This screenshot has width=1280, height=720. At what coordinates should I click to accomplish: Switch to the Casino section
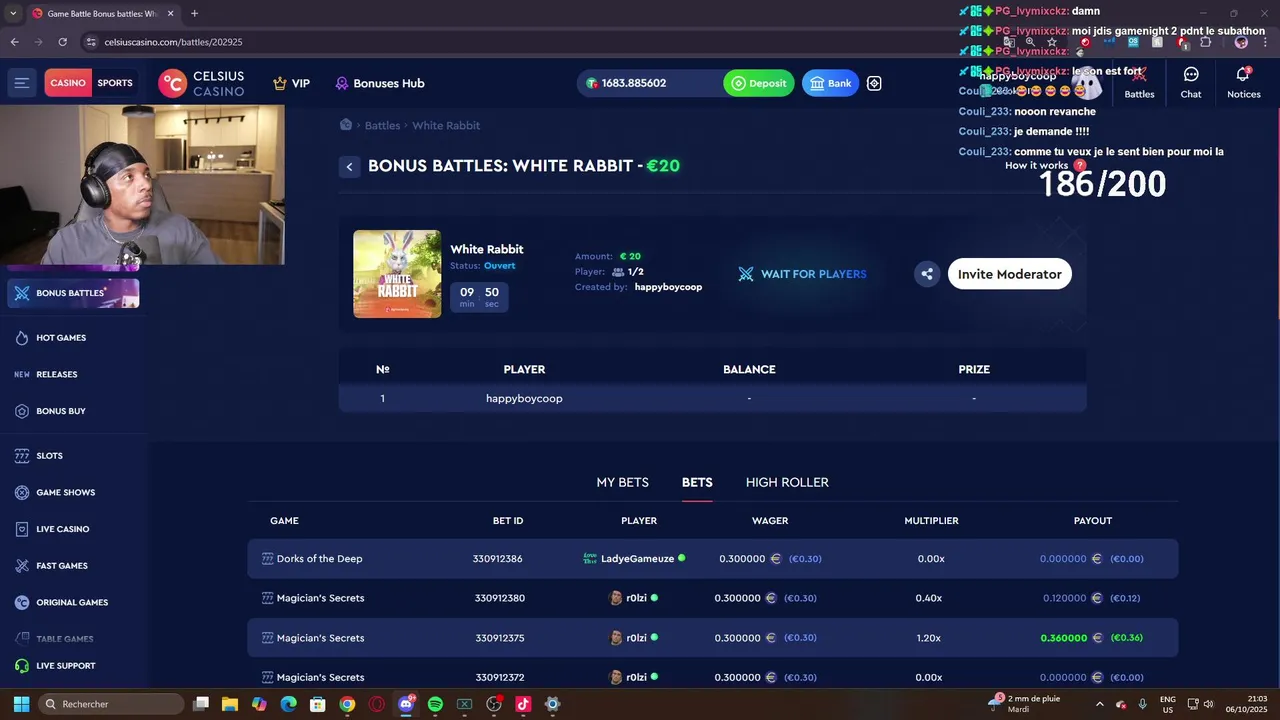click(x=68, y=83)
